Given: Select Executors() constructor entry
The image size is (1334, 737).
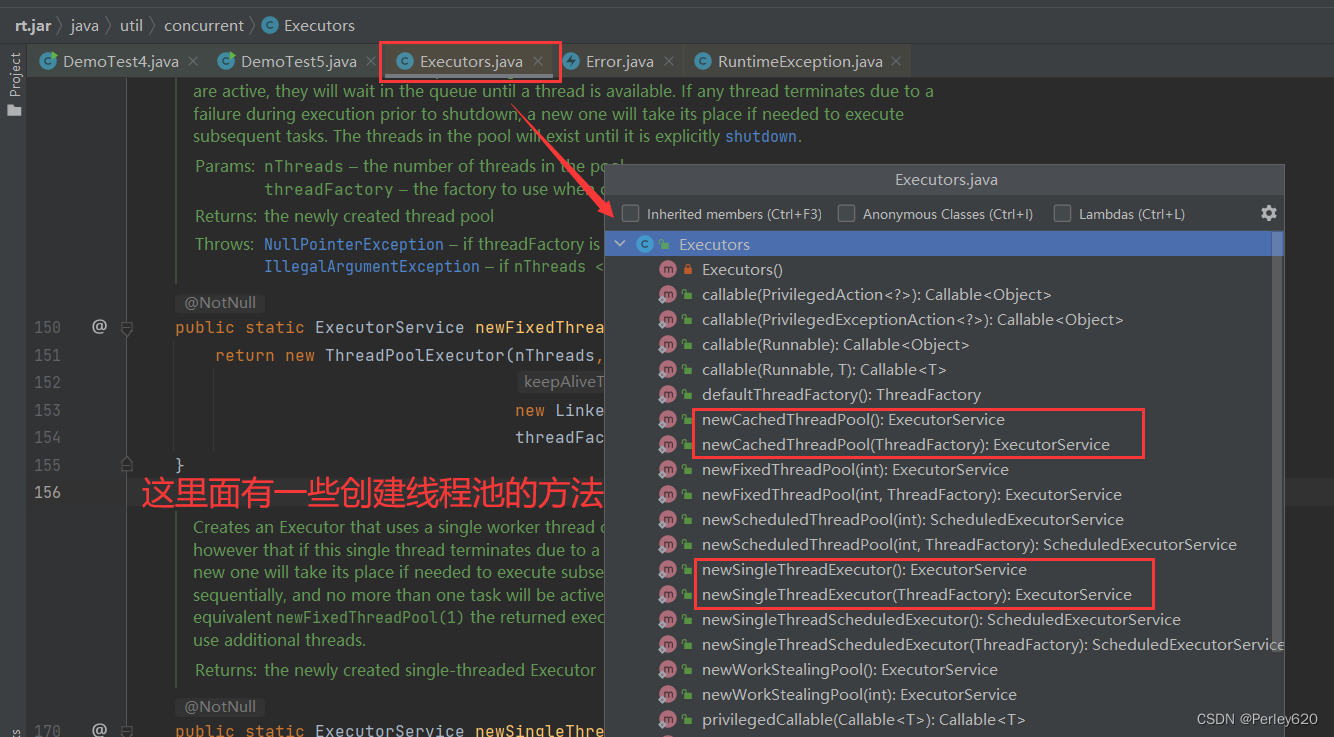Looking at the screenshot, I should pyautogui.click(x=742, y=270).
